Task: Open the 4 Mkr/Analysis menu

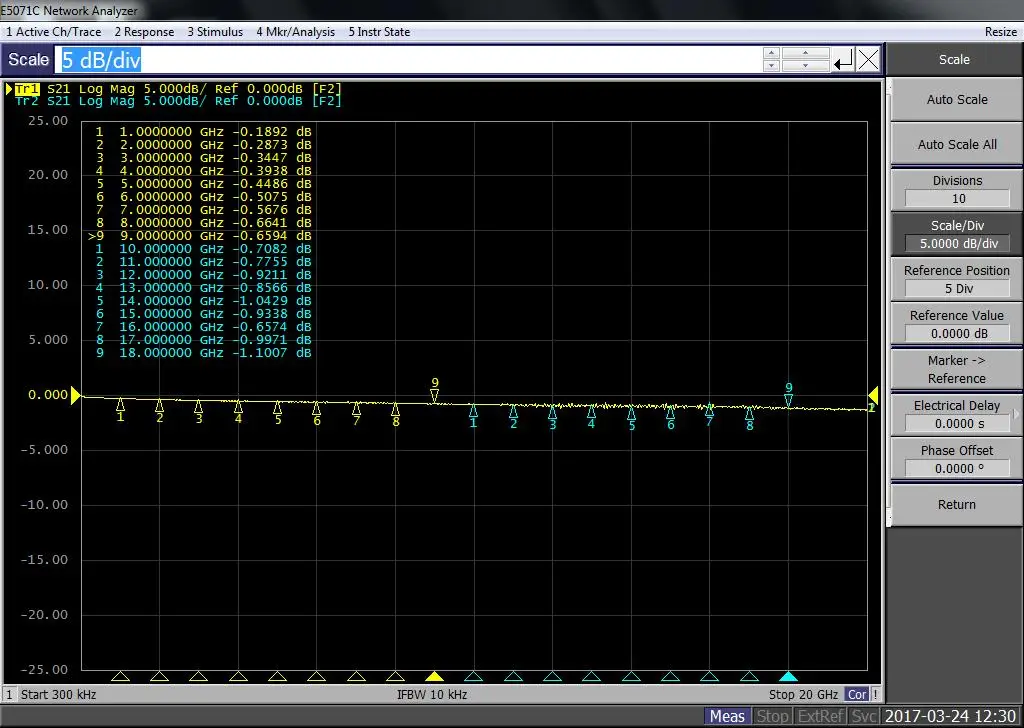Action: pos(295,31)
